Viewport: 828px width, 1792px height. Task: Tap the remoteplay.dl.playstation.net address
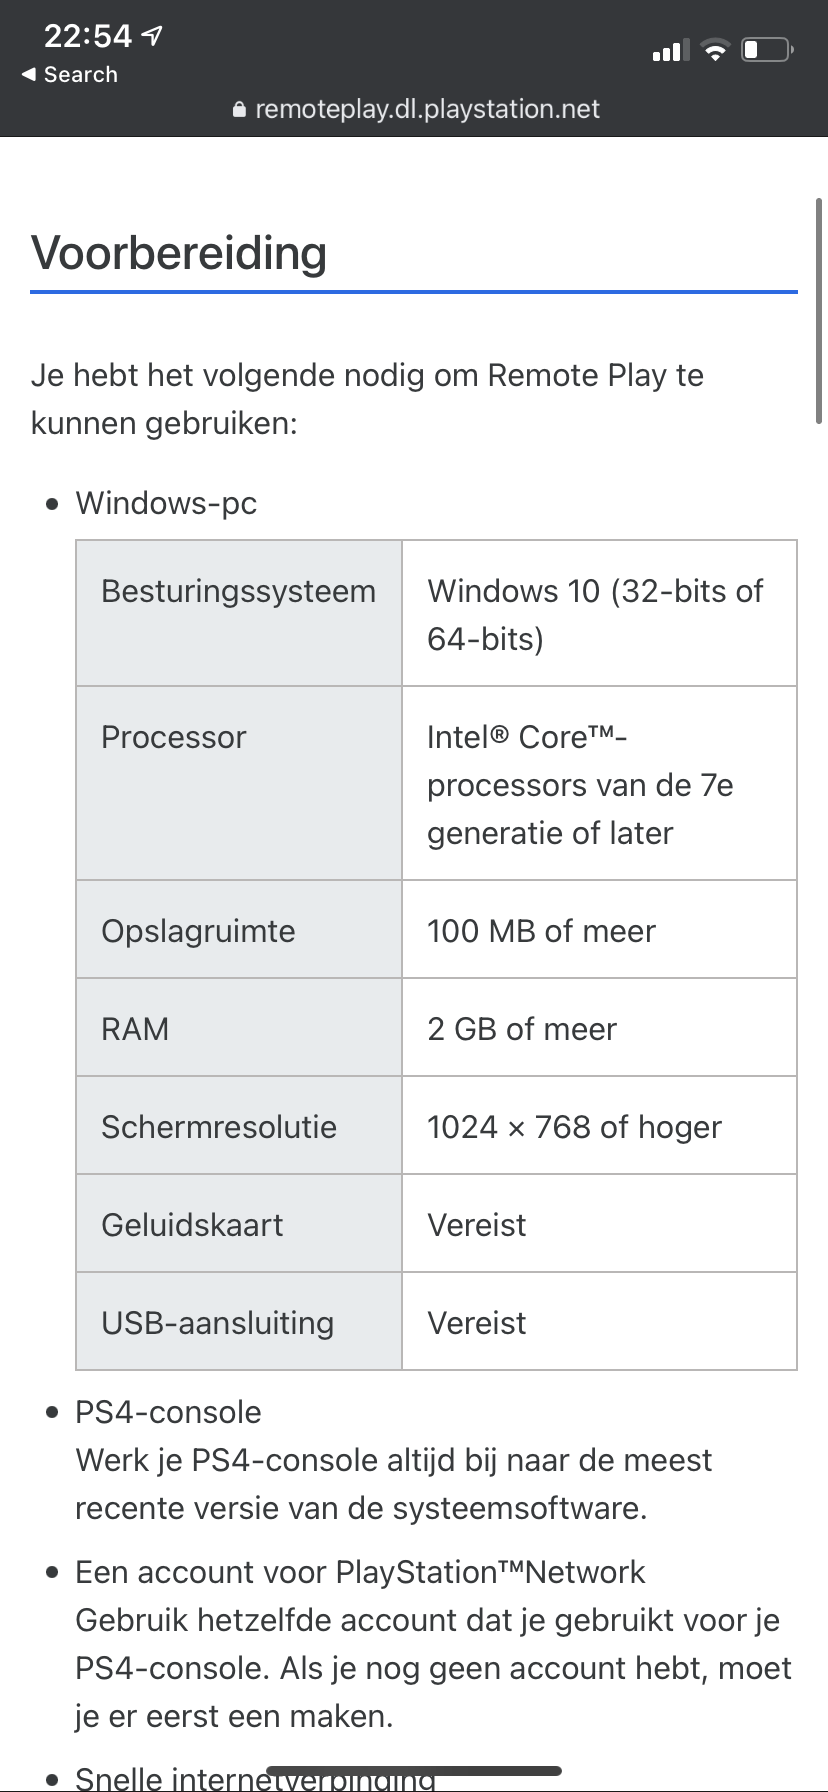coord(427,109)
